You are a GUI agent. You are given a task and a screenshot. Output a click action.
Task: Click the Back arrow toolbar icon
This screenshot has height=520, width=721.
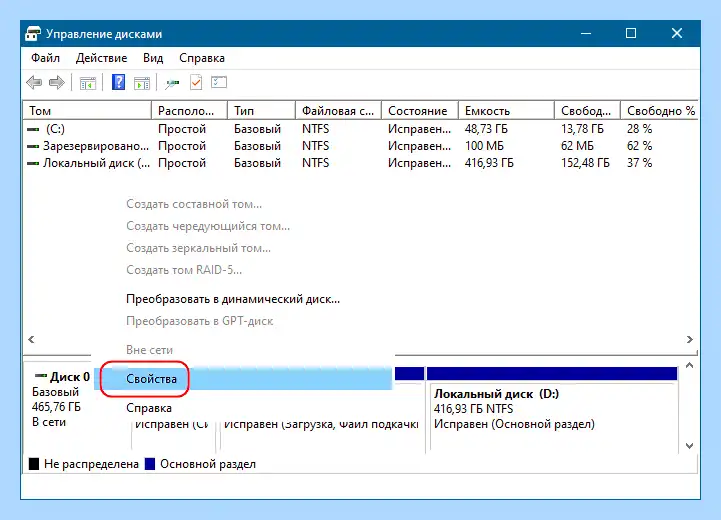tap(34, 83)
